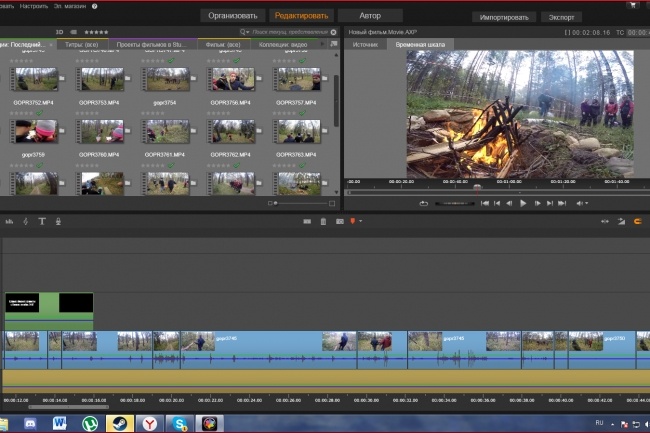
Task: Open the search options magnifier dropdown
Action: coord(244,32)
